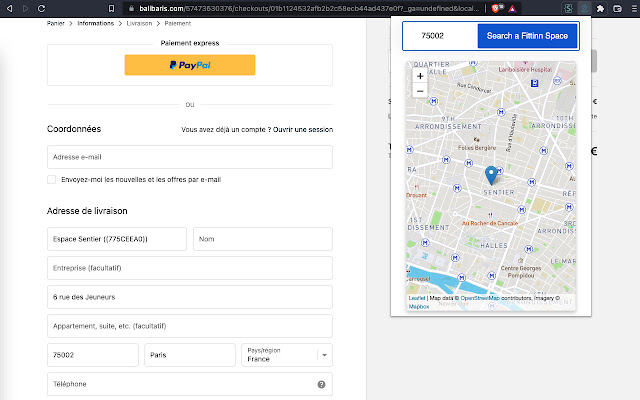
Task: Zoom in on the map with plus
Action: point(420,76)
